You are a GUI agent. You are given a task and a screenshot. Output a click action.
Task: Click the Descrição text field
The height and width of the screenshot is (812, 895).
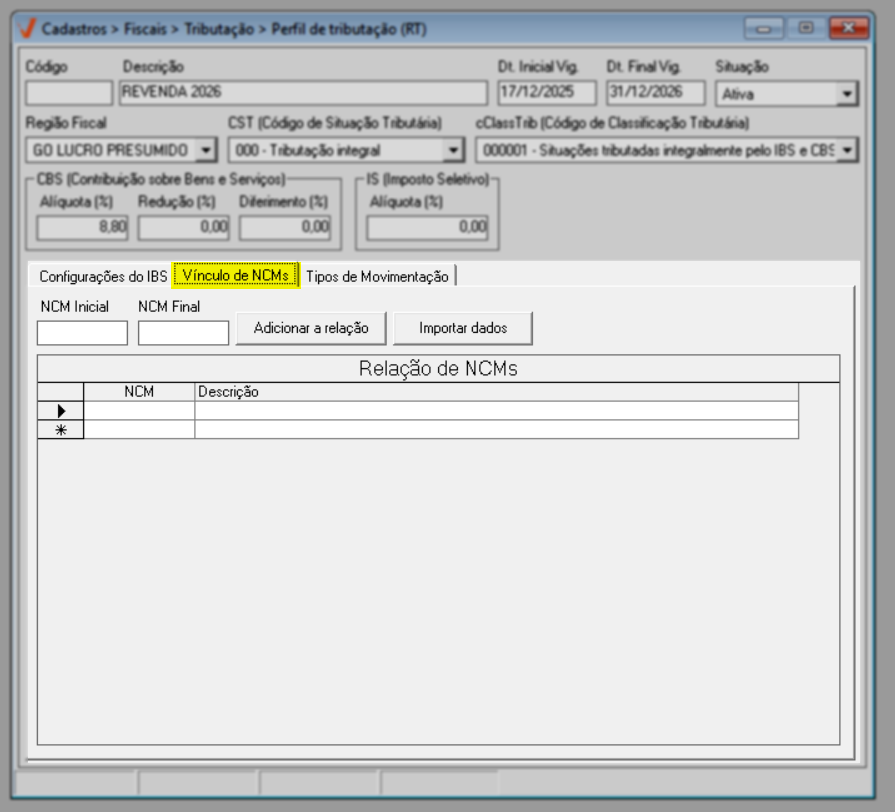tap(303, 93)
